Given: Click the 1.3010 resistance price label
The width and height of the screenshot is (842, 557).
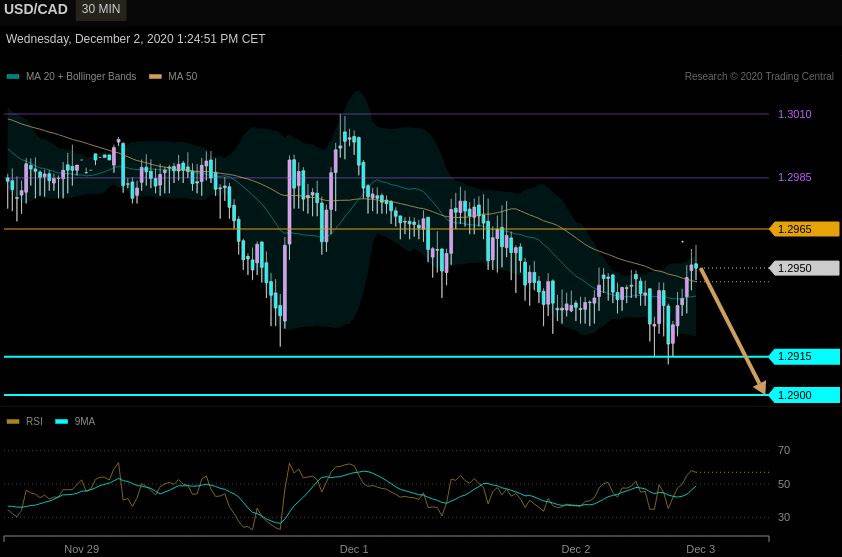Looking at the screenshot, I should tap(795, 114).
